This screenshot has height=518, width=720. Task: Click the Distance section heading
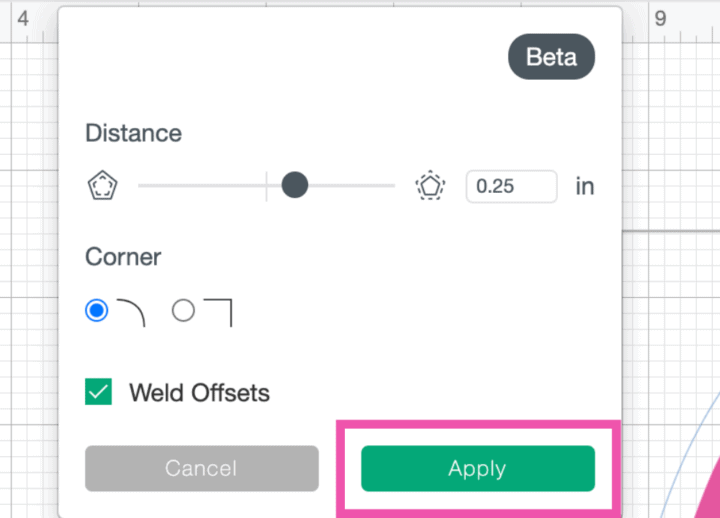[x=133, y=133]
